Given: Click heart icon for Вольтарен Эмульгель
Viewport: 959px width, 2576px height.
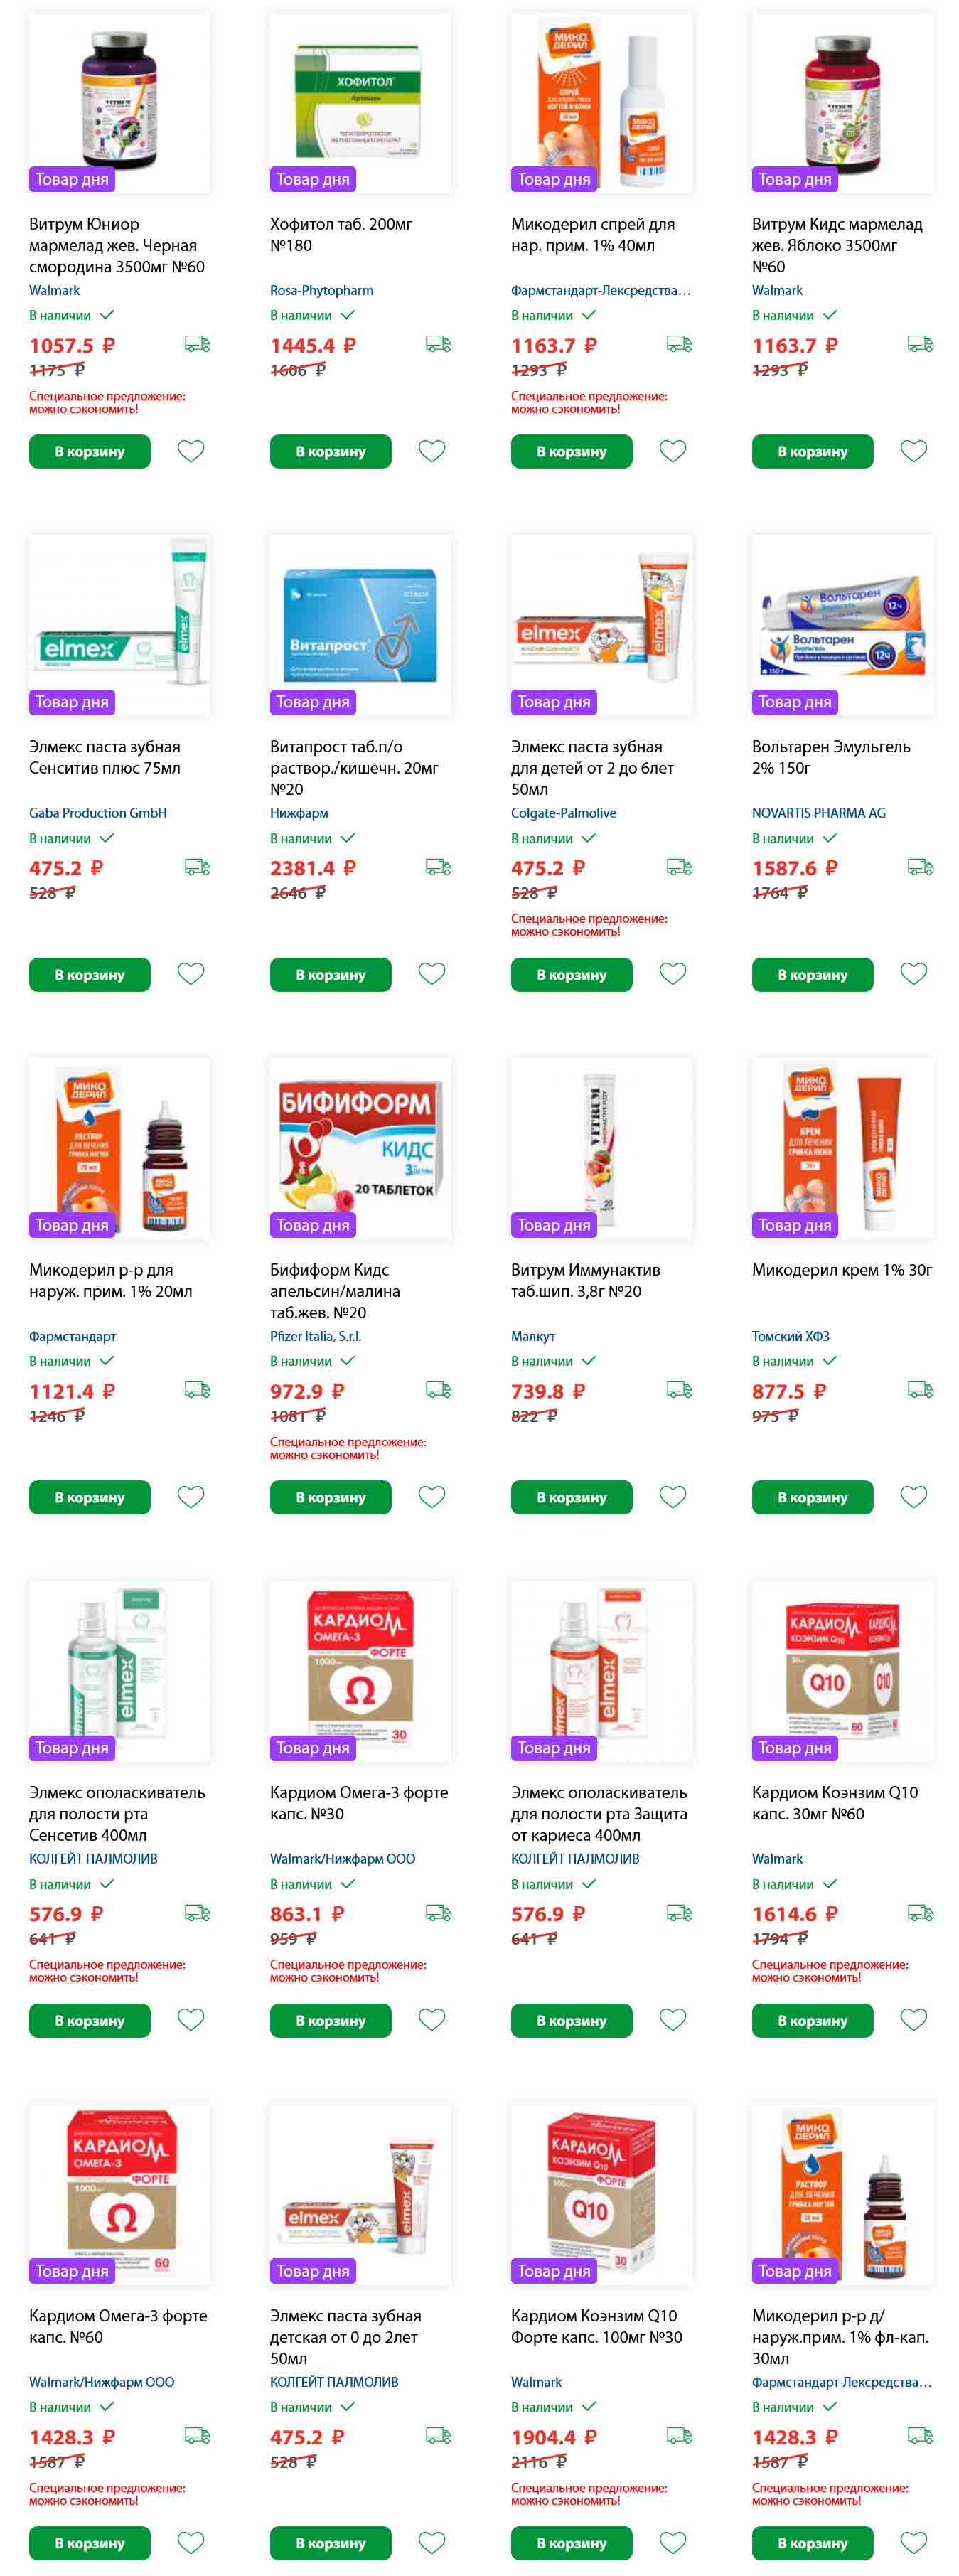Looking at the screenshot, I should (914, 973).
